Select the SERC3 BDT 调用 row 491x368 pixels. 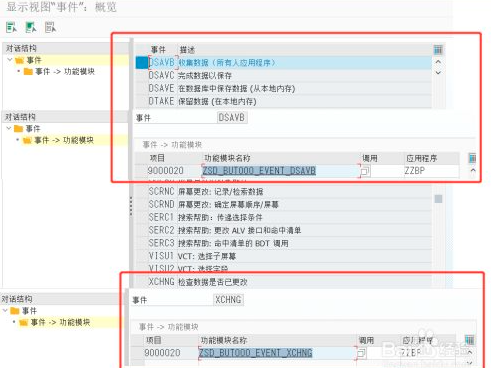[x=284, y=243]
